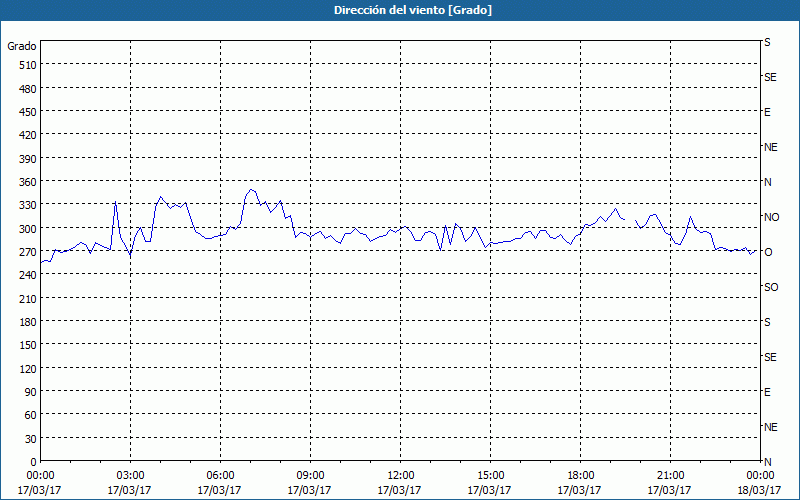800x500 pixels.
Task: Pick the 30 value on the left axis
Action: point(31,439)
